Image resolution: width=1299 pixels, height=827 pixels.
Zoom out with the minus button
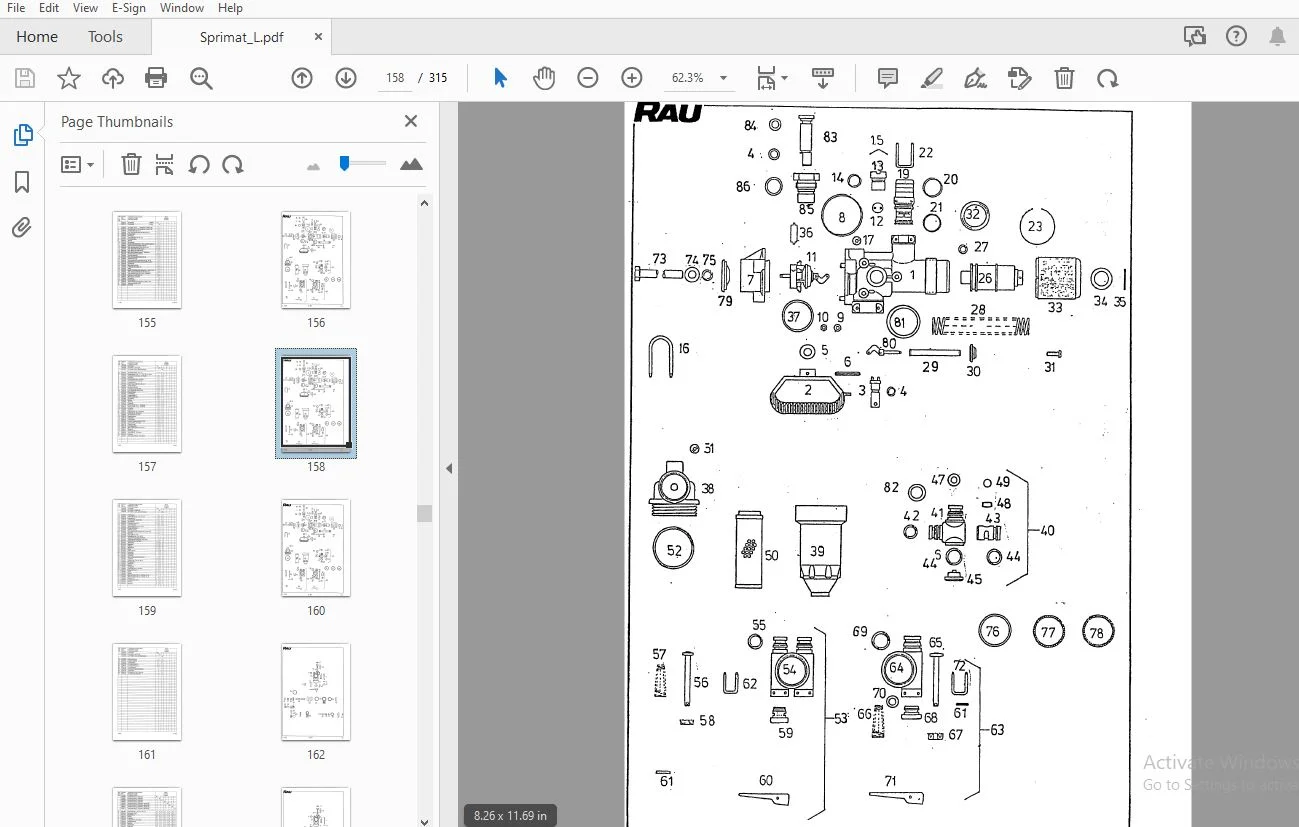tap(588, 78)
